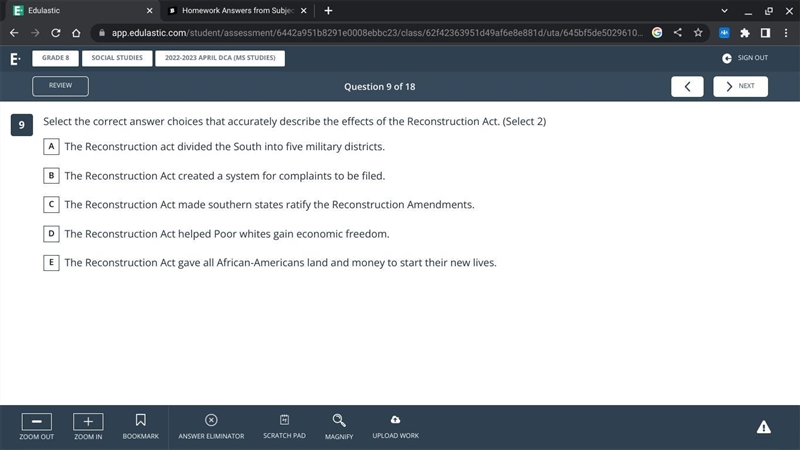
Task: Switch to the Homework Answers tab
Action: pos(237,11)
